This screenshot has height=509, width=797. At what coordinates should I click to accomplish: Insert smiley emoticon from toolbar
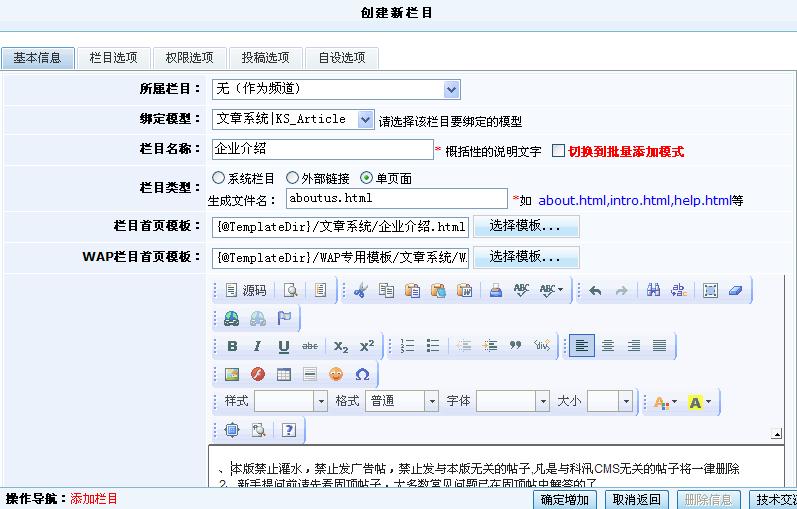[x=336, y=374]
